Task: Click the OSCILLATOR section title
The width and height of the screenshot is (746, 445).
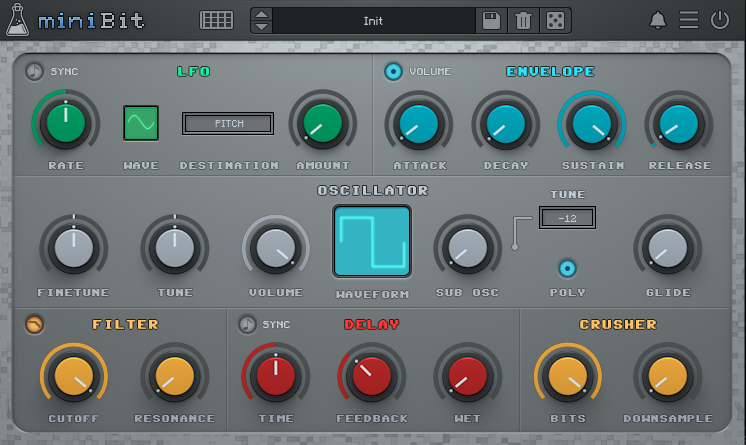Action: (373, 190)
